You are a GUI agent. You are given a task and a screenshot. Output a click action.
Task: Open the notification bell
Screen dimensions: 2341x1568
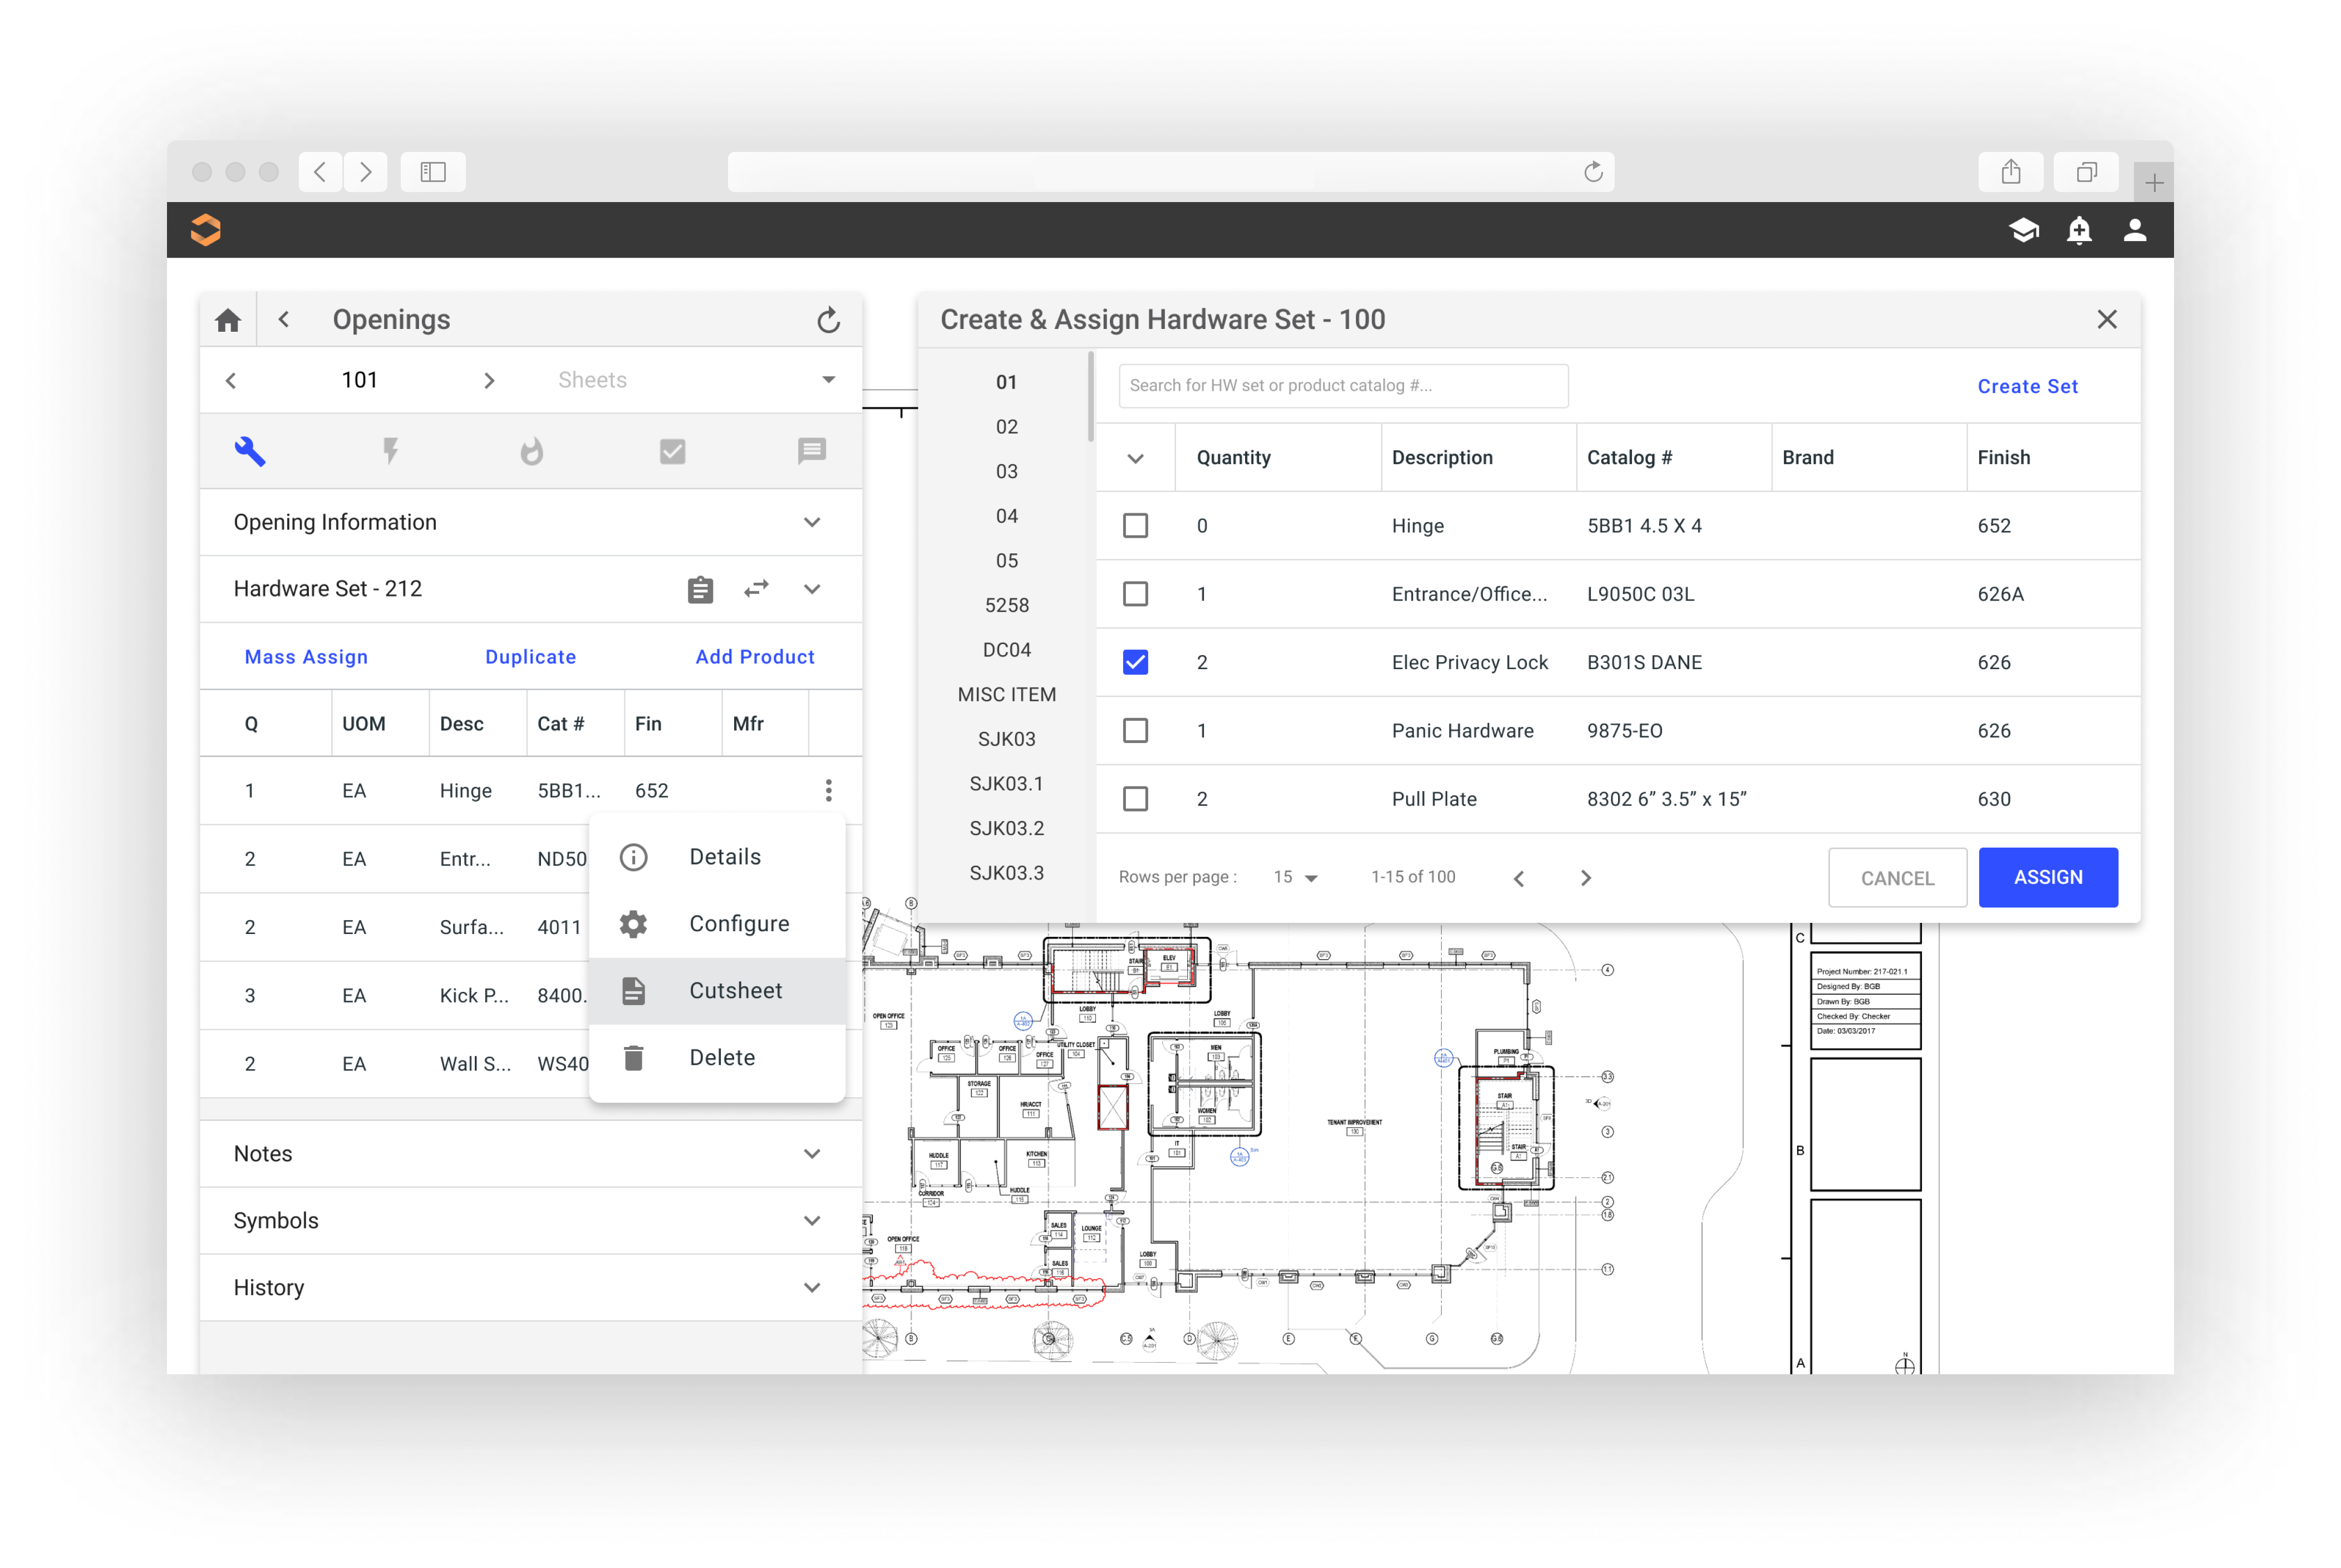click(x=2080, y=230)
